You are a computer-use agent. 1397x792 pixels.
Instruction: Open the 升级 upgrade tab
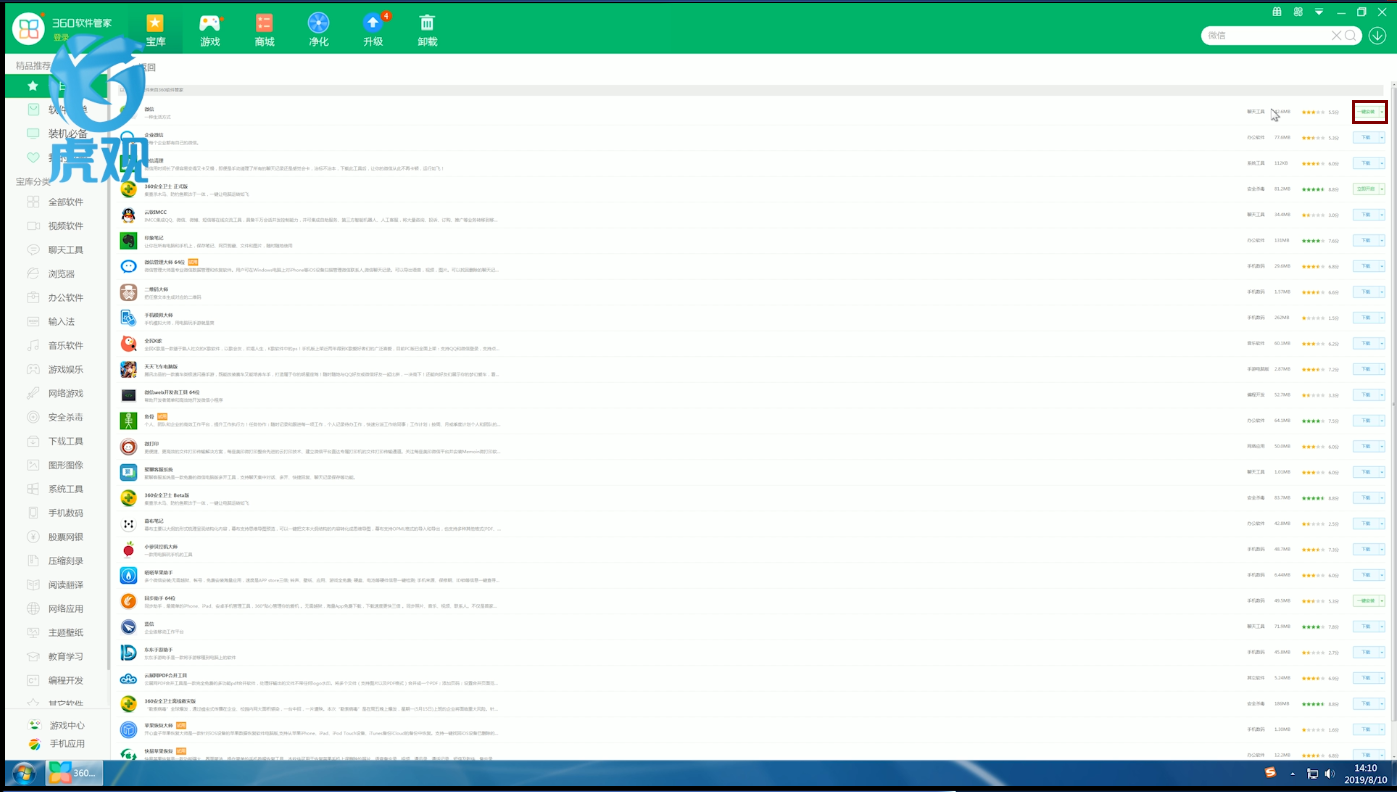pyautogui.click(x=373, y=30)
